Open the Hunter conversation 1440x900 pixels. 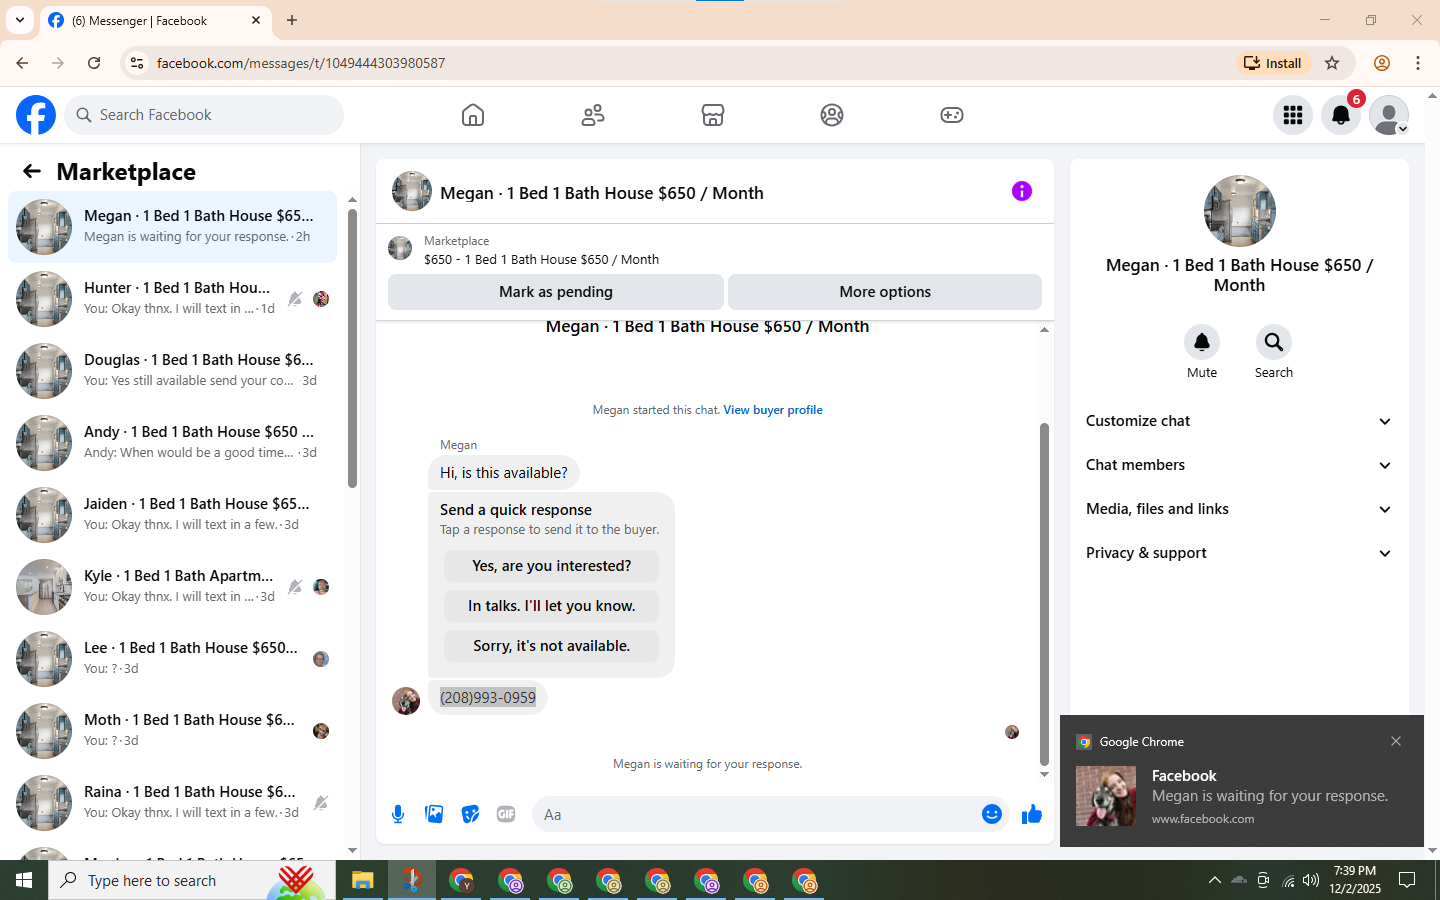tap(172, 299)
